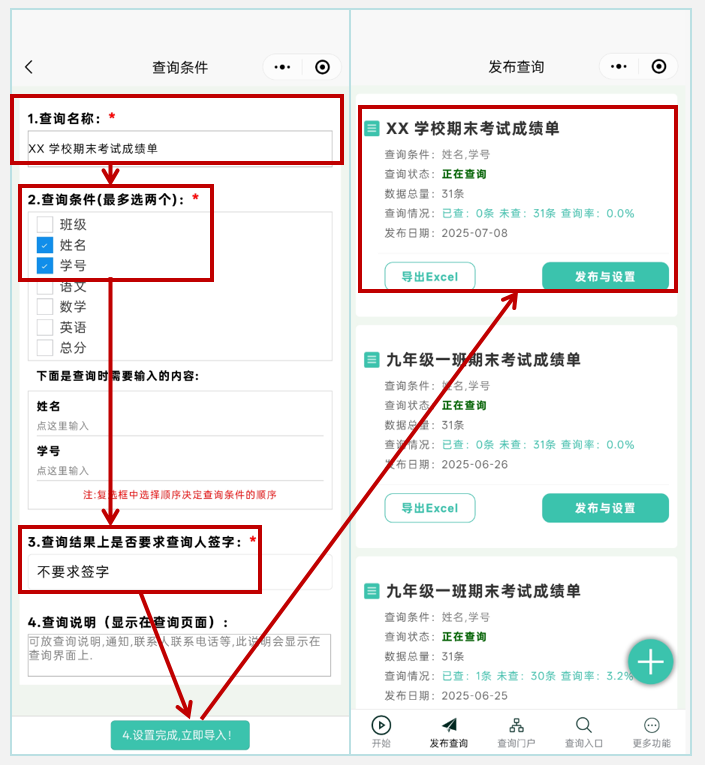Viewport: 705px width, 765px height.
Task: Check the 数学 checkbox
Action: (45, 307)
